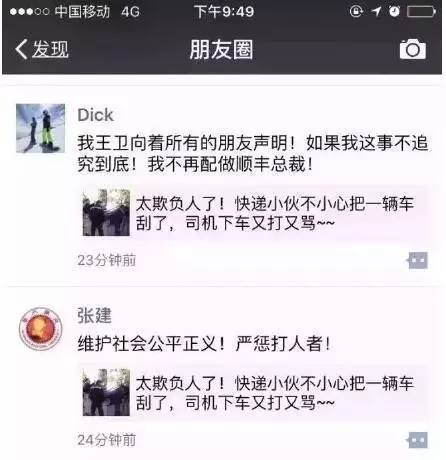Open comment menu on 张建's post
Image resolution: width=446 pixels, height=460 pixels.
coord(417,440)
